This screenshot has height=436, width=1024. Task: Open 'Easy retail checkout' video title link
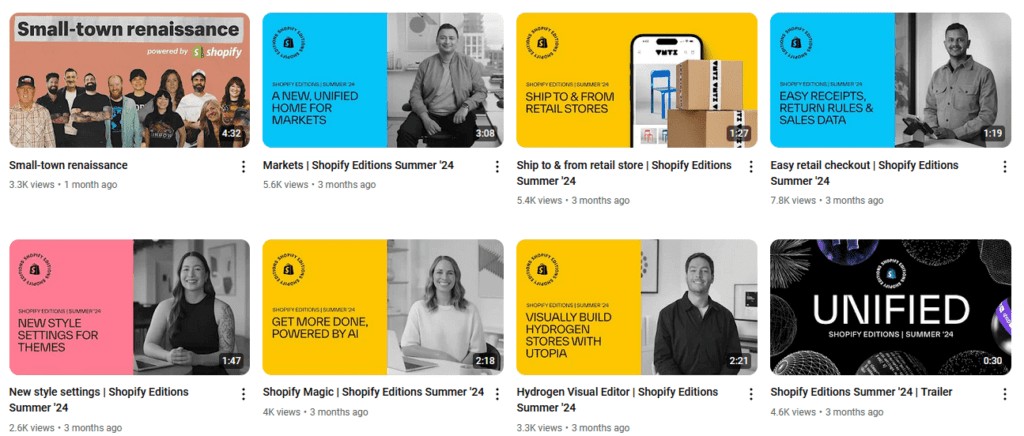[864, 165]
